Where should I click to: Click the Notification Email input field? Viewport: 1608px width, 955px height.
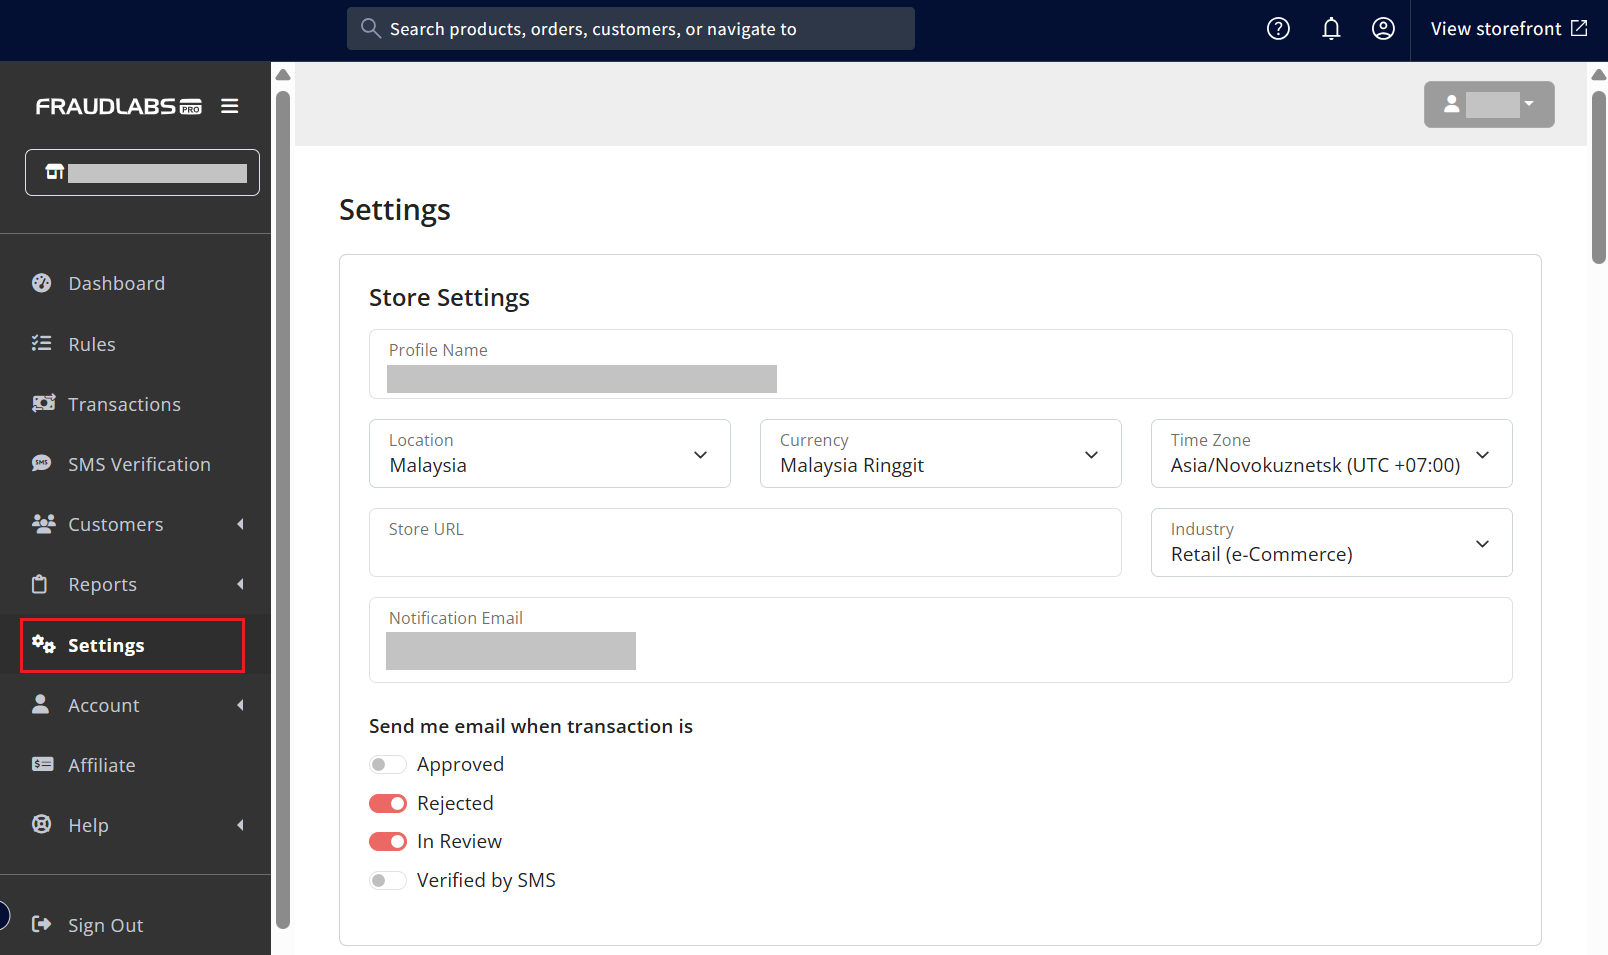coord(941,640)
